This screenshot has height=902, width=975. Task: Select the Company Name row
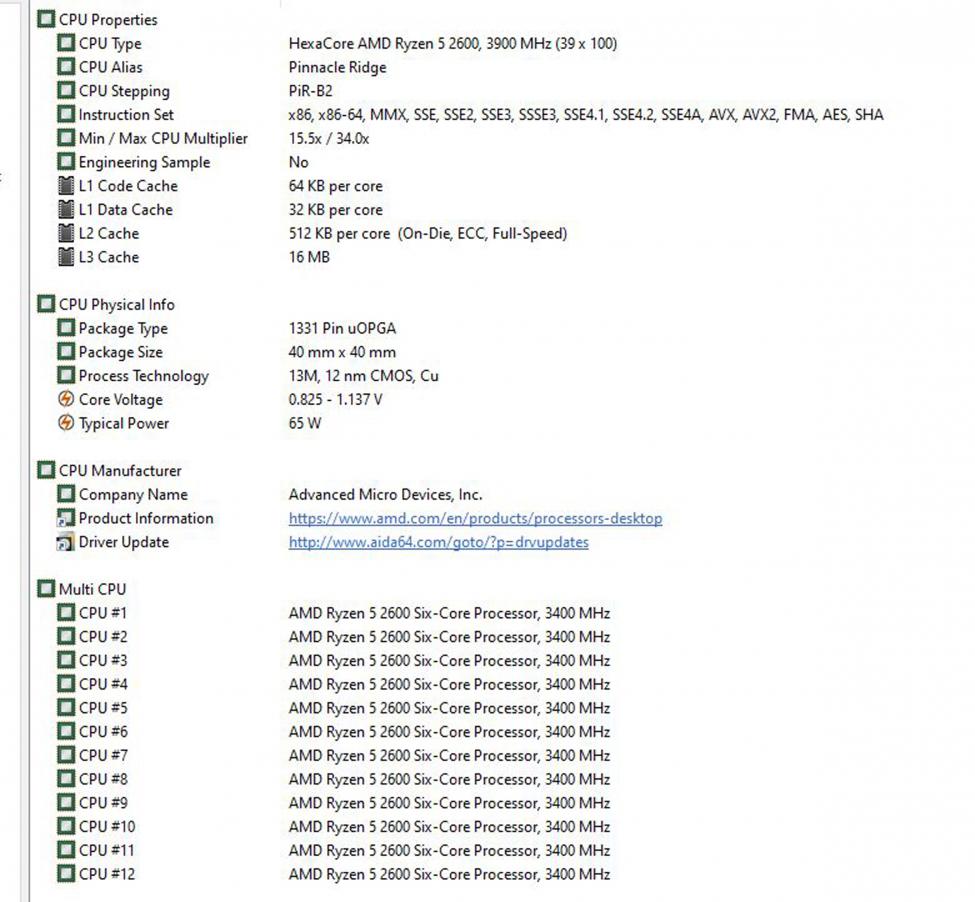coord(133,495)
